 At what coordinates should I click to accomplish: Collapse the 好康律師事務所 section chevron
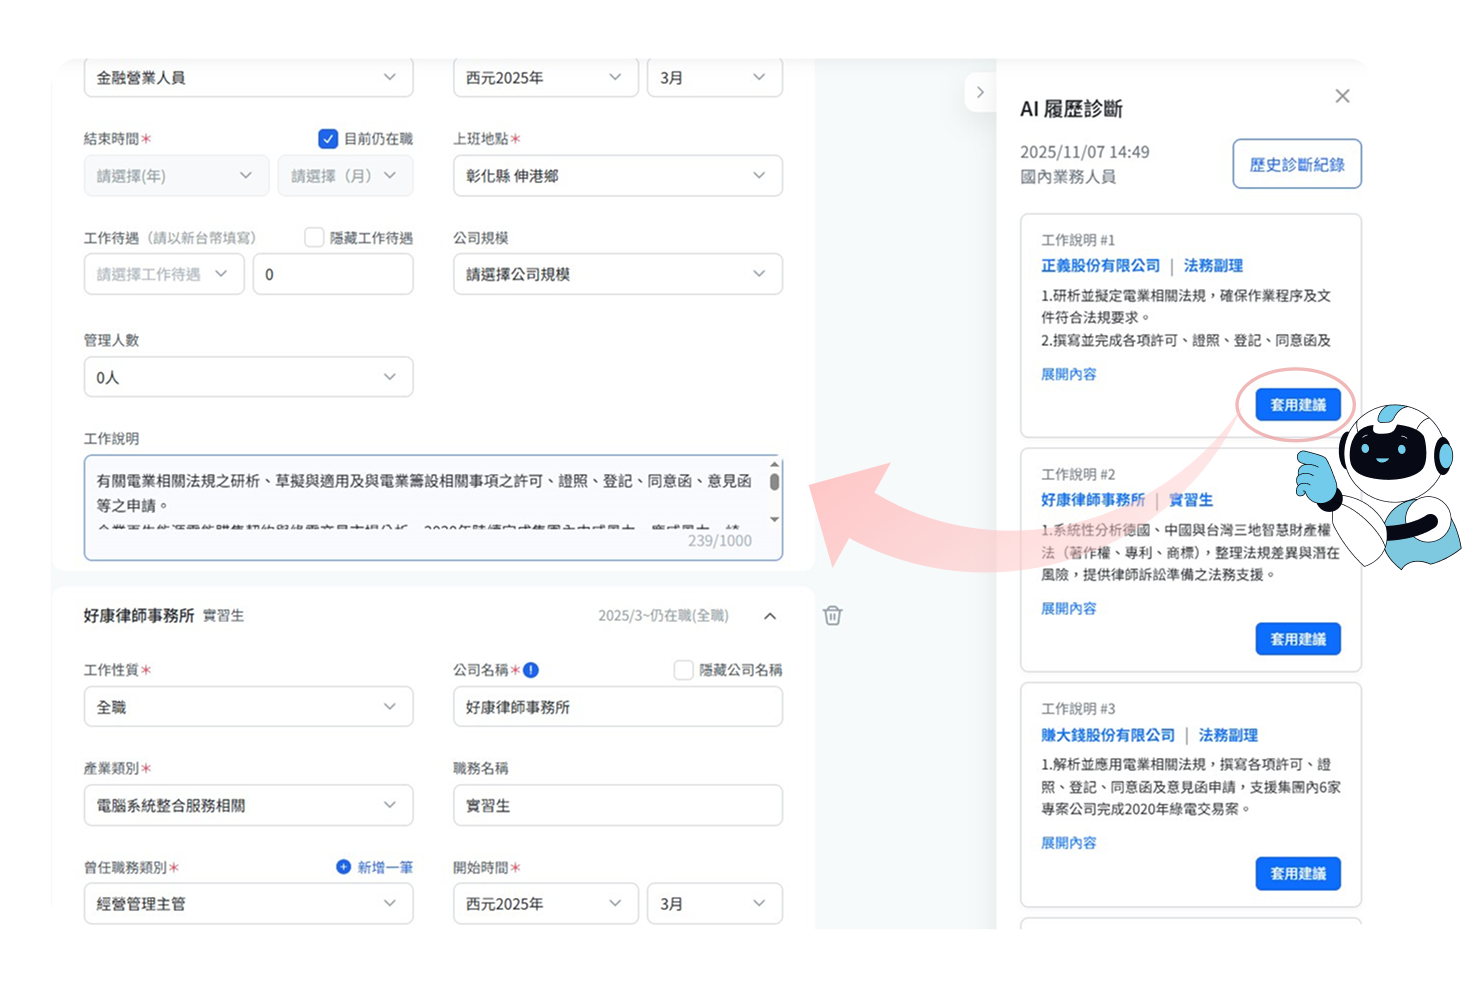pyautogui.click(x=770, y=616)
